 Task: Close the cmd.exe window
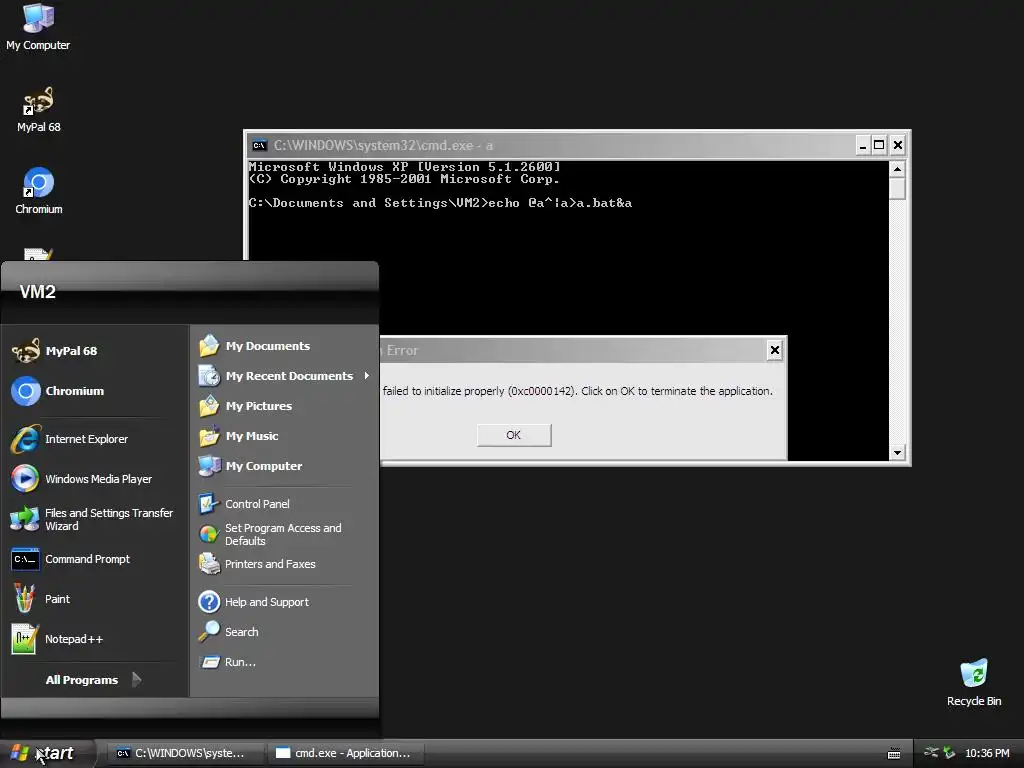tap(898, 145)
